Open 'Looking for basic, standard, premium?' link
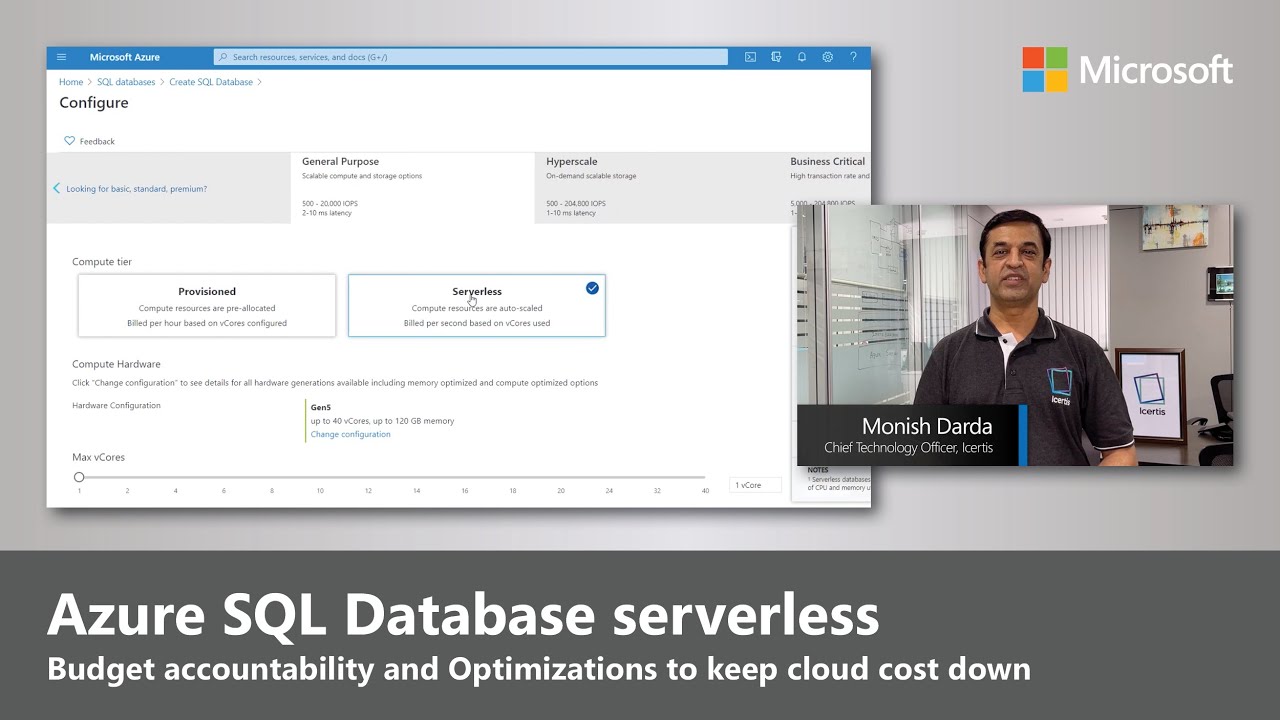 137,189
